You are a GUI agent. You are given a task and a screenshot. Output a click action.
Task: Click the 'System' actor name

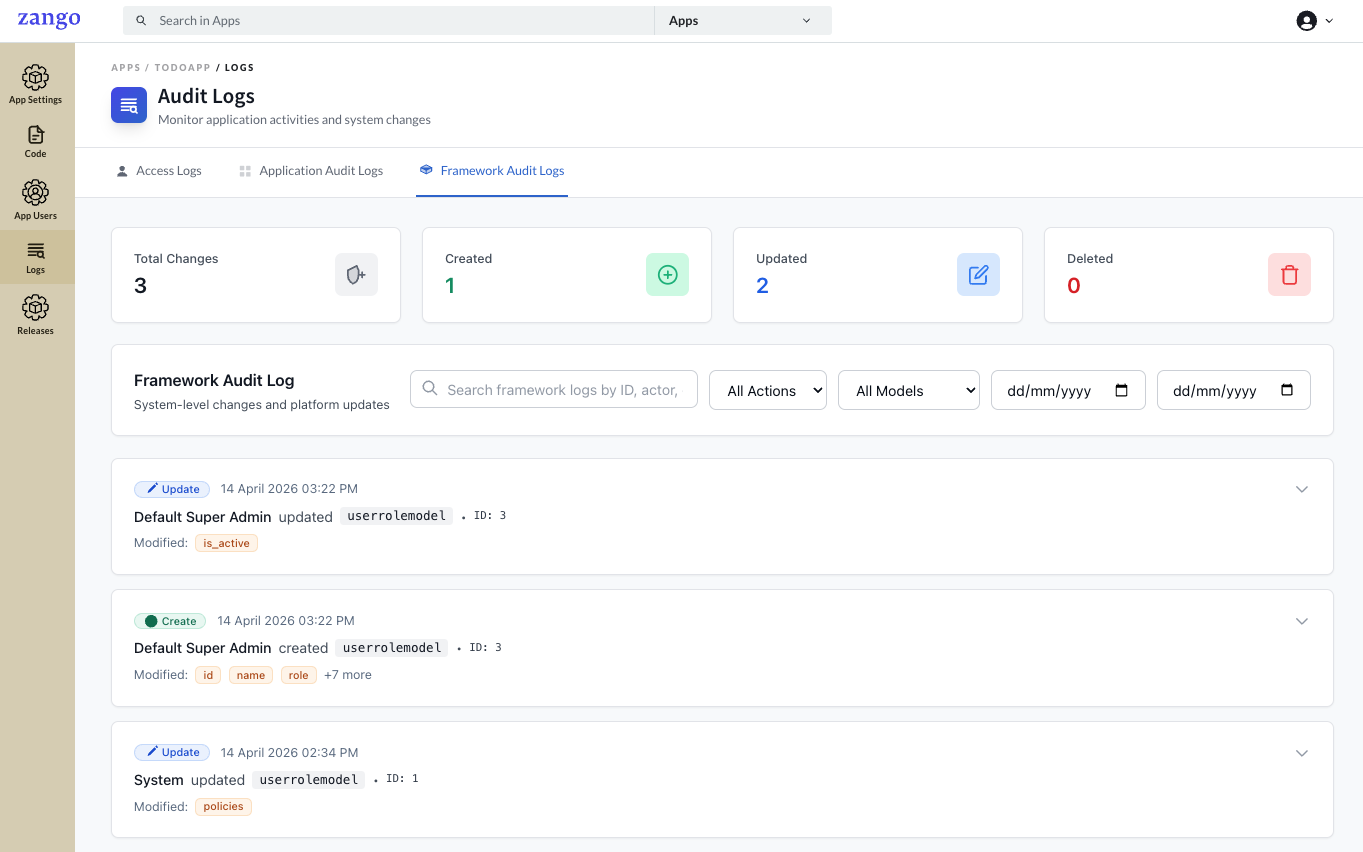point(159,780)
